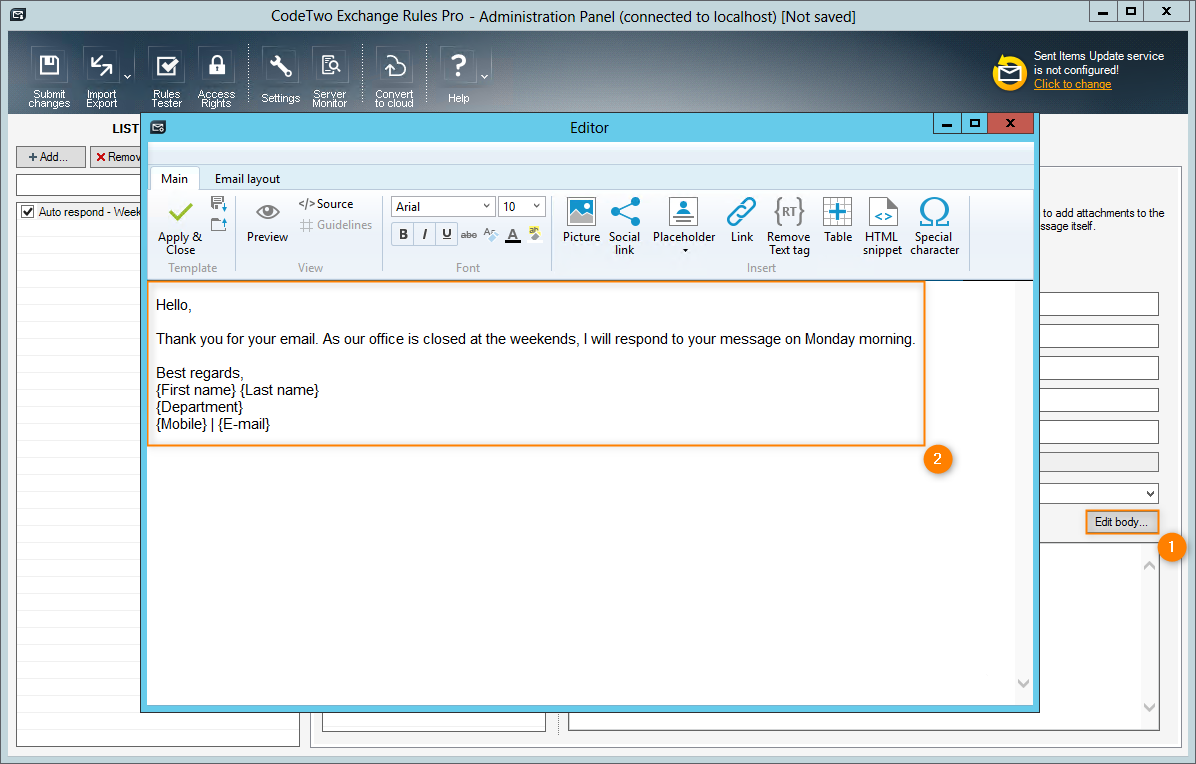The width and height of the screenshot is (1196, 764).
Task: Maximize the Editor window
Action: 975,123
